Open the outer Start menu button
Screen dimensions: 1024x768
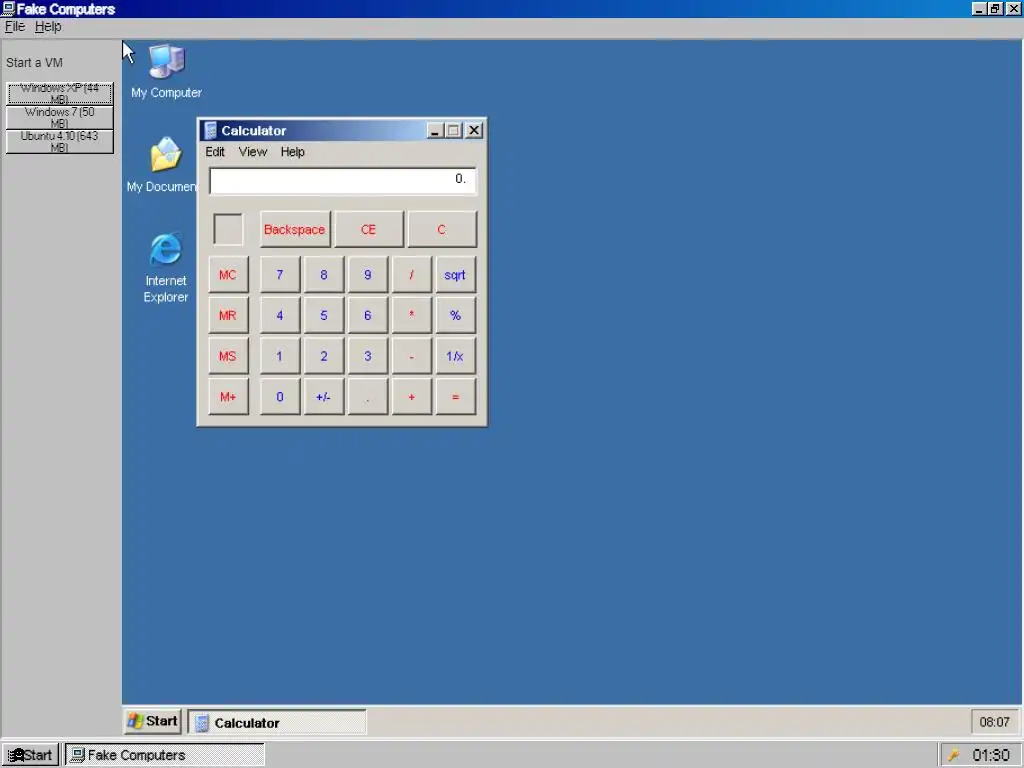(x=30, y=755)
